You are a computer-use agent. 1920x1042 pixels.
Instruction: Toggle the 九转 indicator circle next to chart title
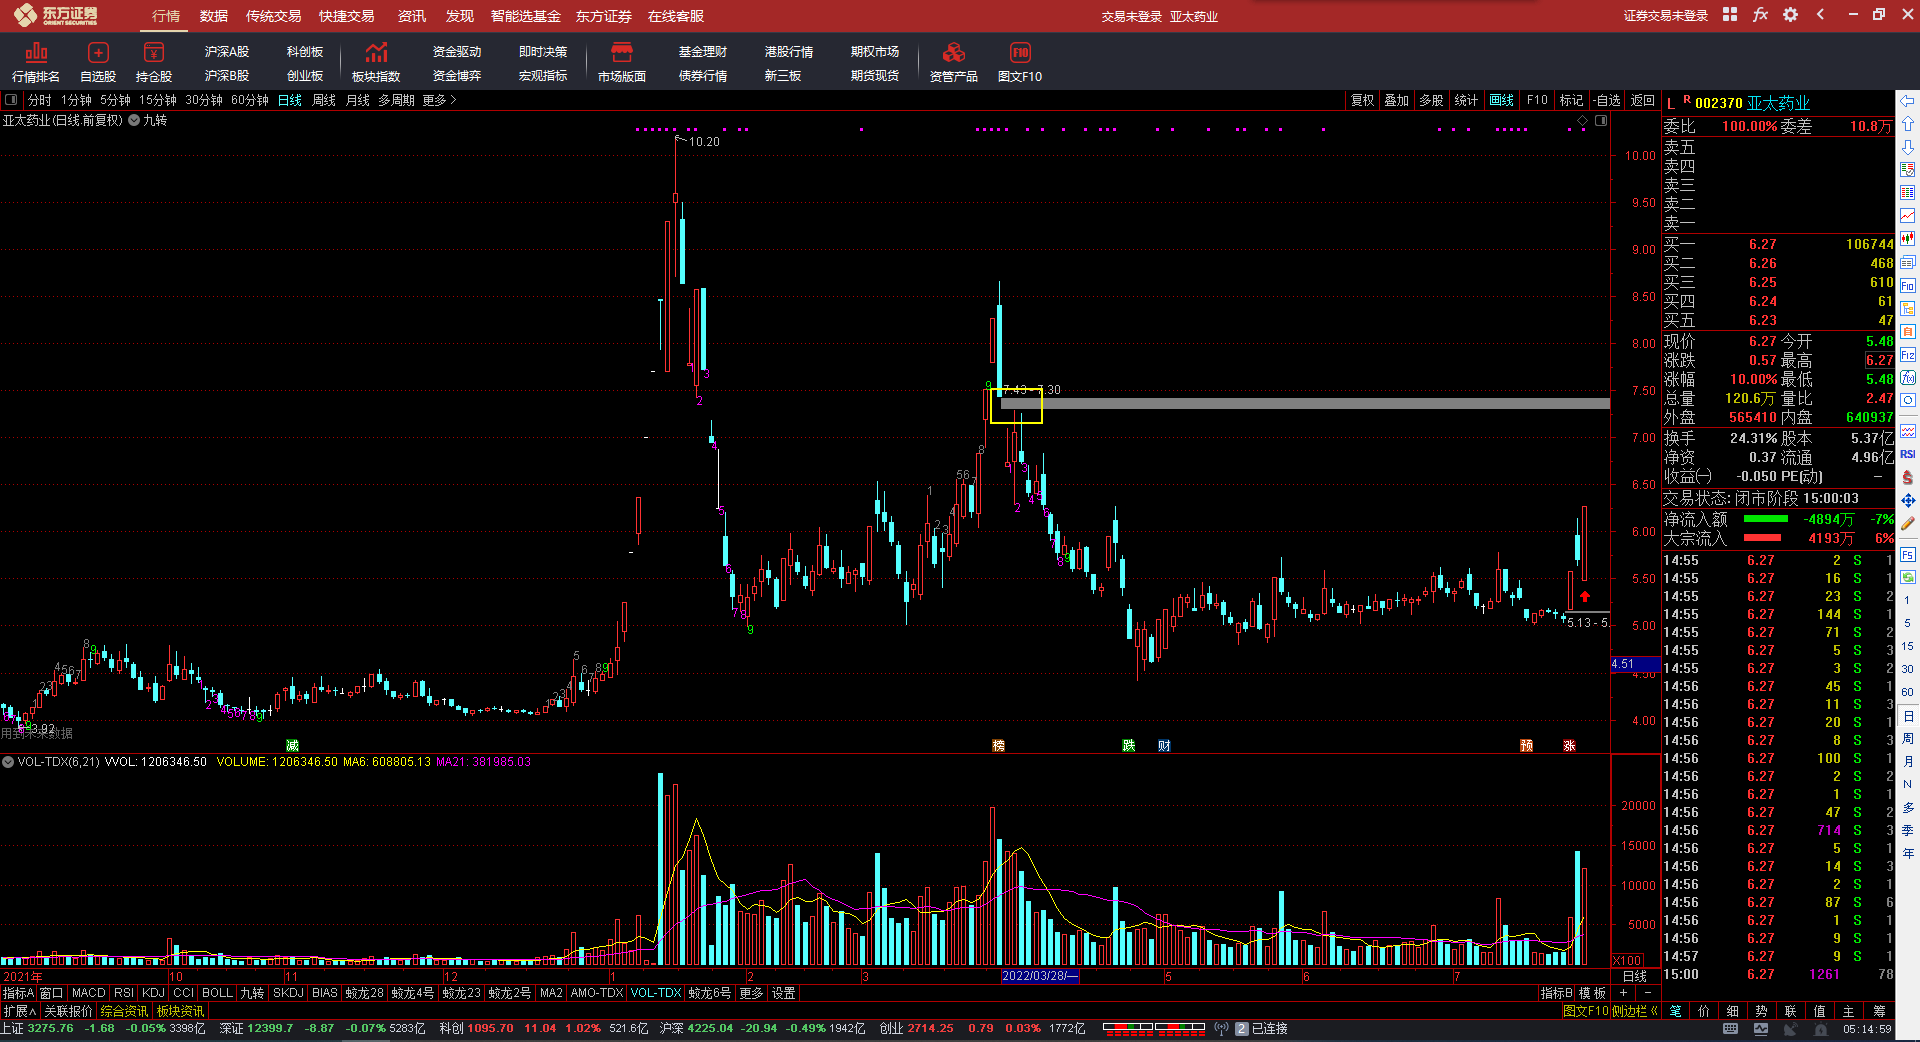pyautogui.click(x=134, y=120)
